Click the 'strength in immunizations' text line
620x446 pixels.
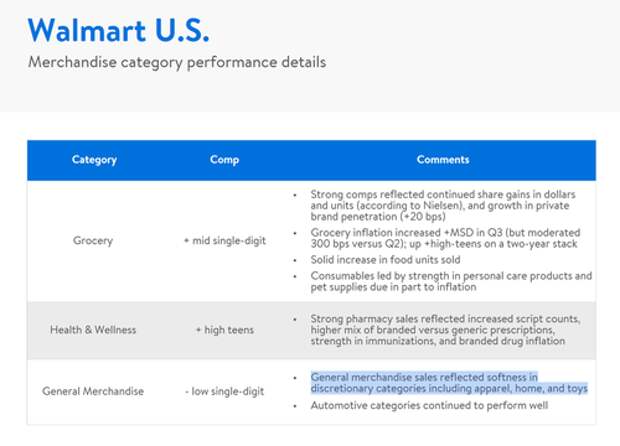(437, 341)
